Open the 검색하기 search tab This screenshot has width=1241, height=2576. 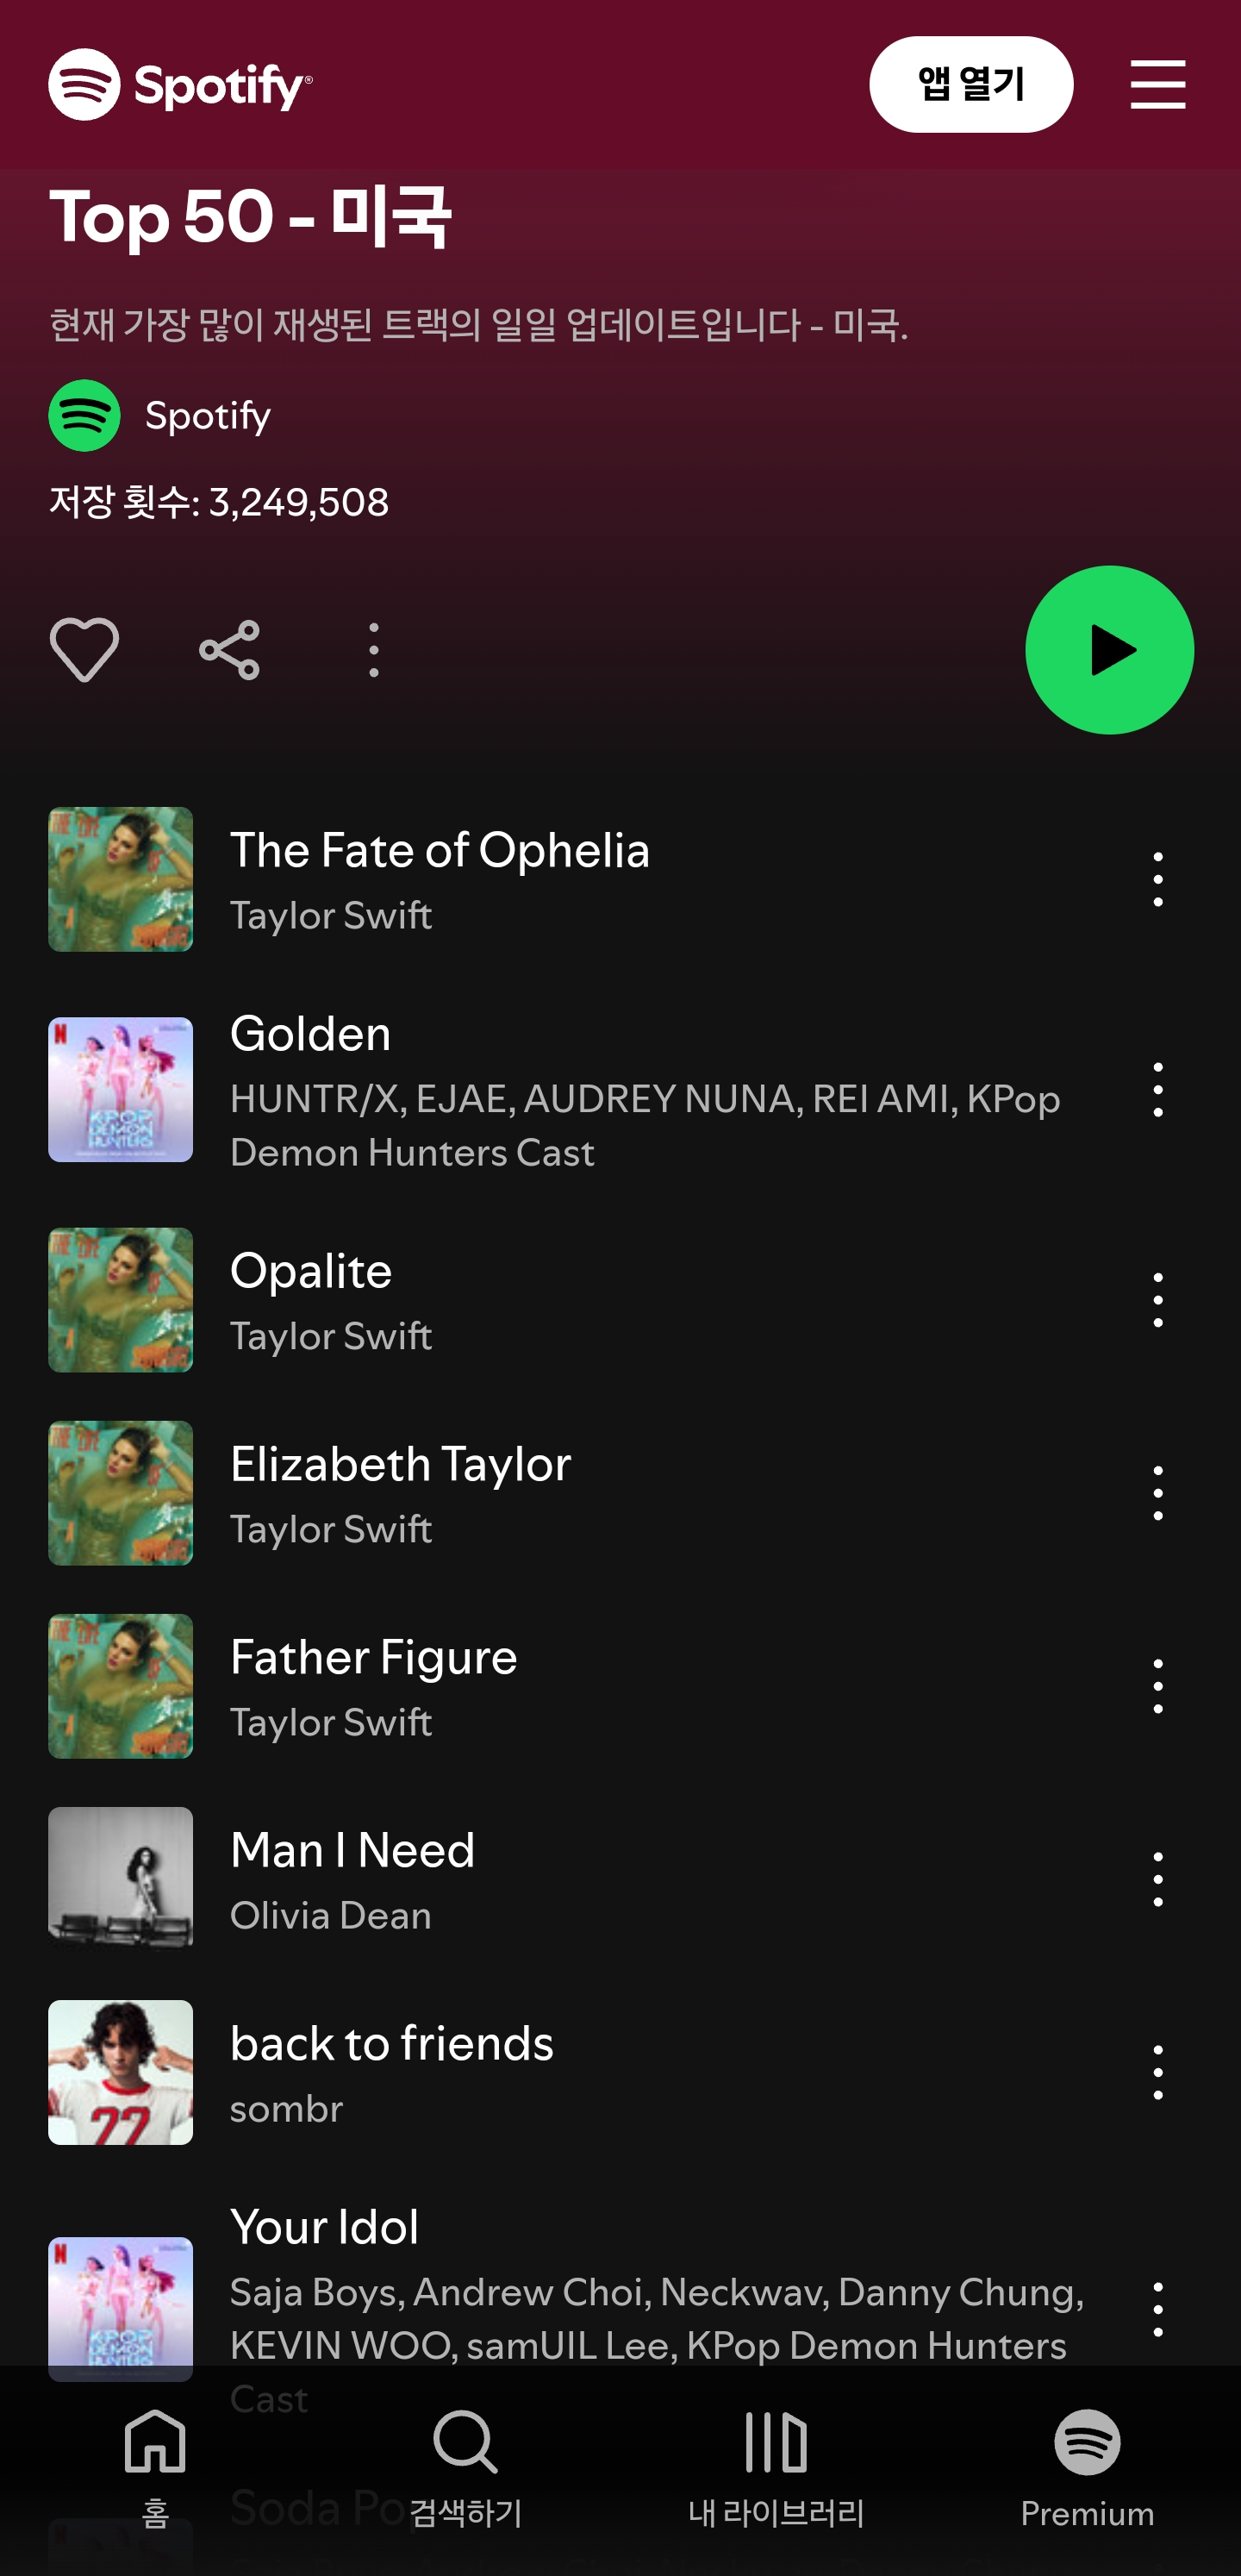466,2467
